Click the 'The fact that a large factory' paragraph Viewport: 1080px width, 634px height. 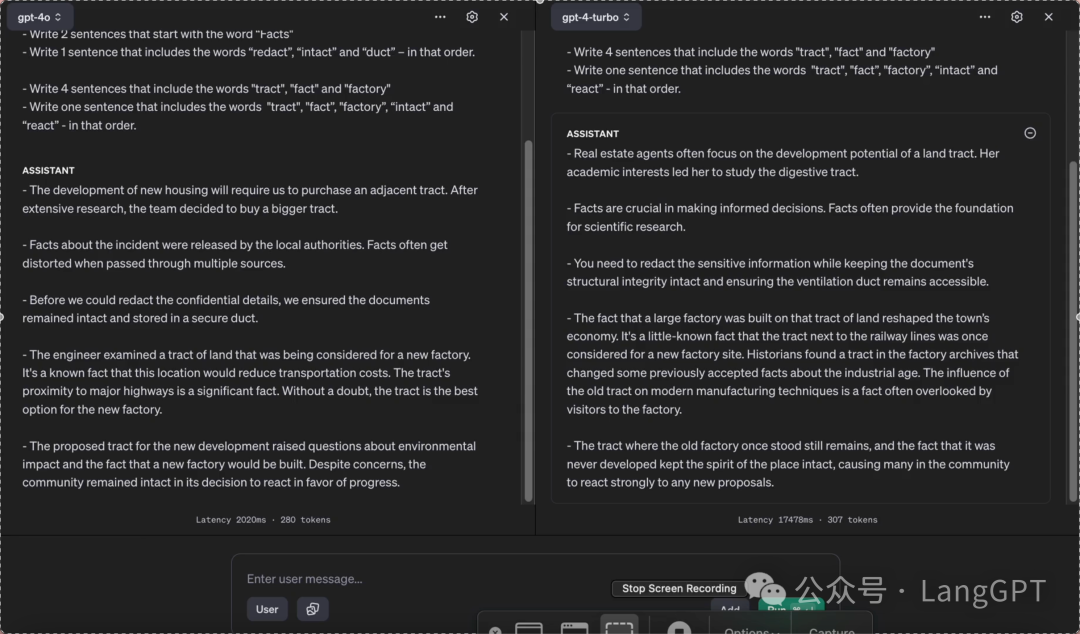point(792,363)
